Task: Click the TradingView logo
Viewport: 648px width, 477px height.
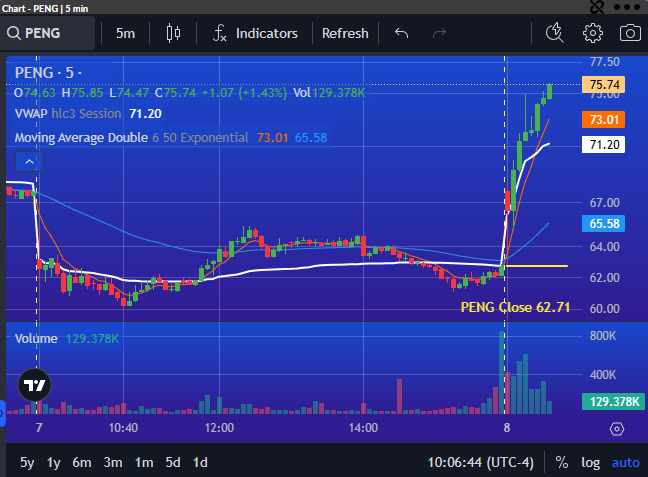Action: 34,385
